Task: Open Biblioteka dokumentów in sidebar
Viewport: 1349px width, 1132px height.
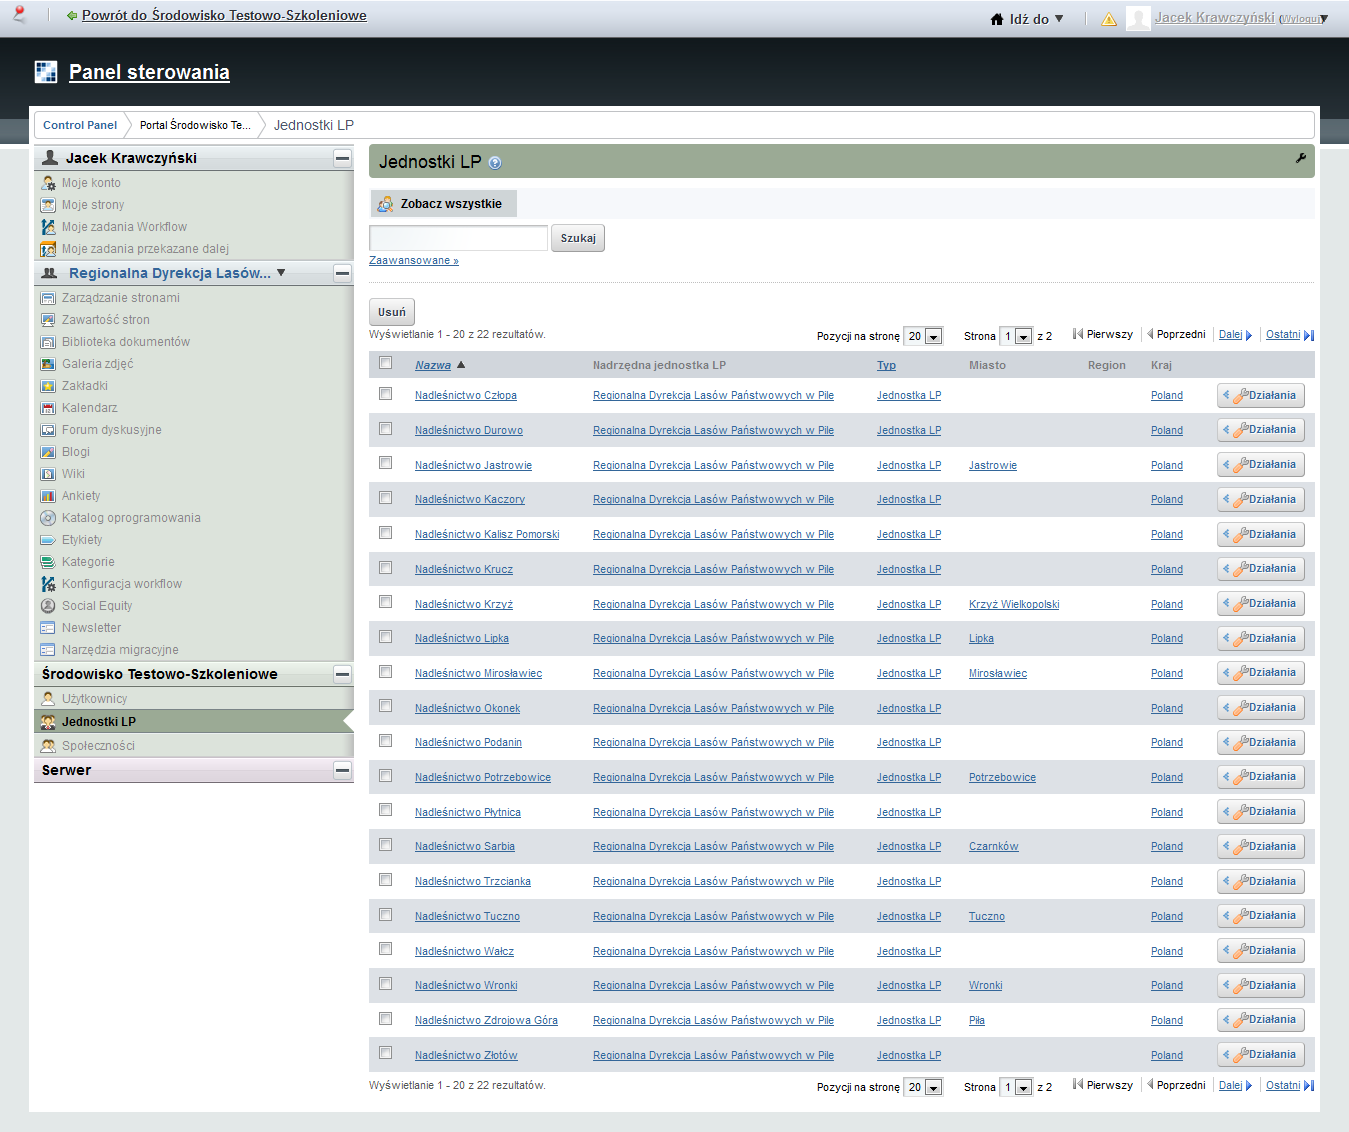Action: [x=126, y=342]
